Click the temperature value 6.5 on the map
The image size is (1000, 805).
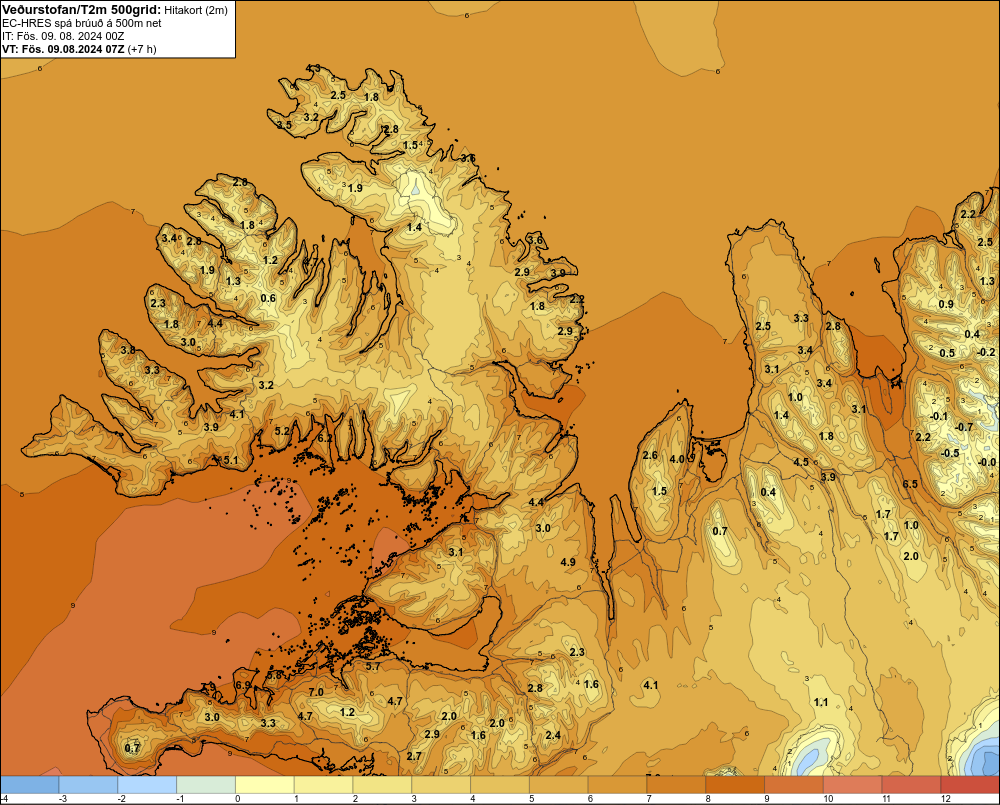pyautogui.click(x=910, y=484)
